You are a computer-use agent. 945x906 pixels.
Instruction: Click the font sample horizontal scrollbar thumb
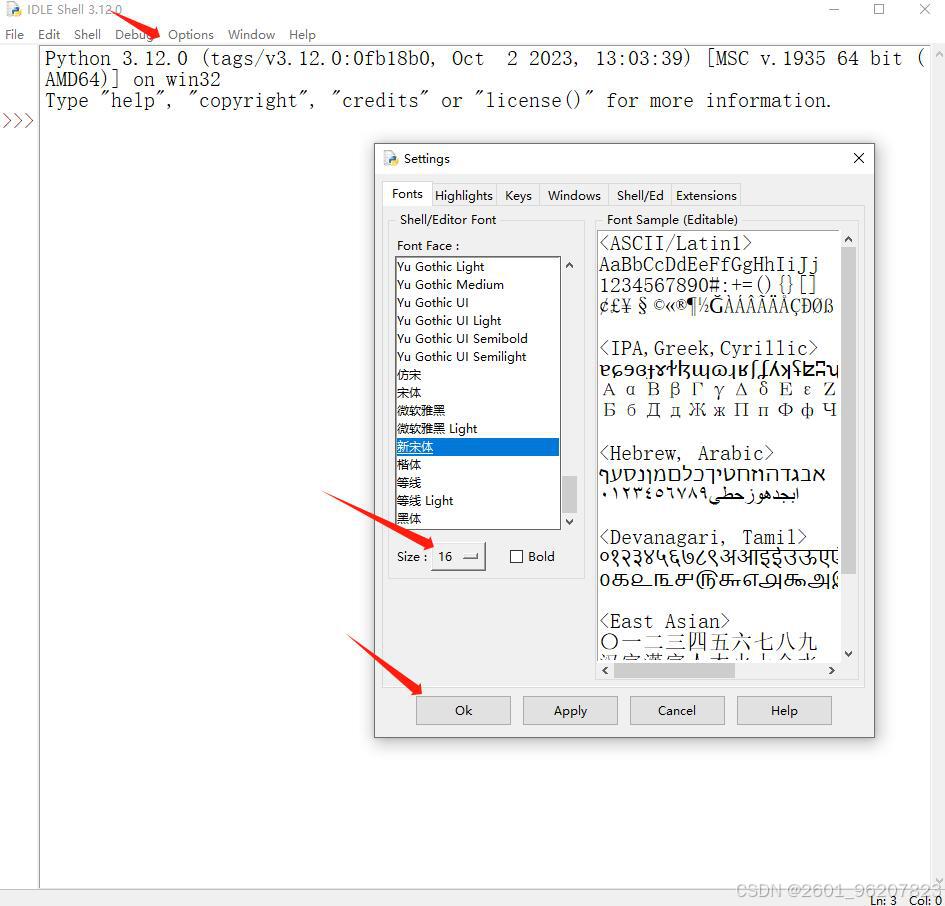[674, 670]
